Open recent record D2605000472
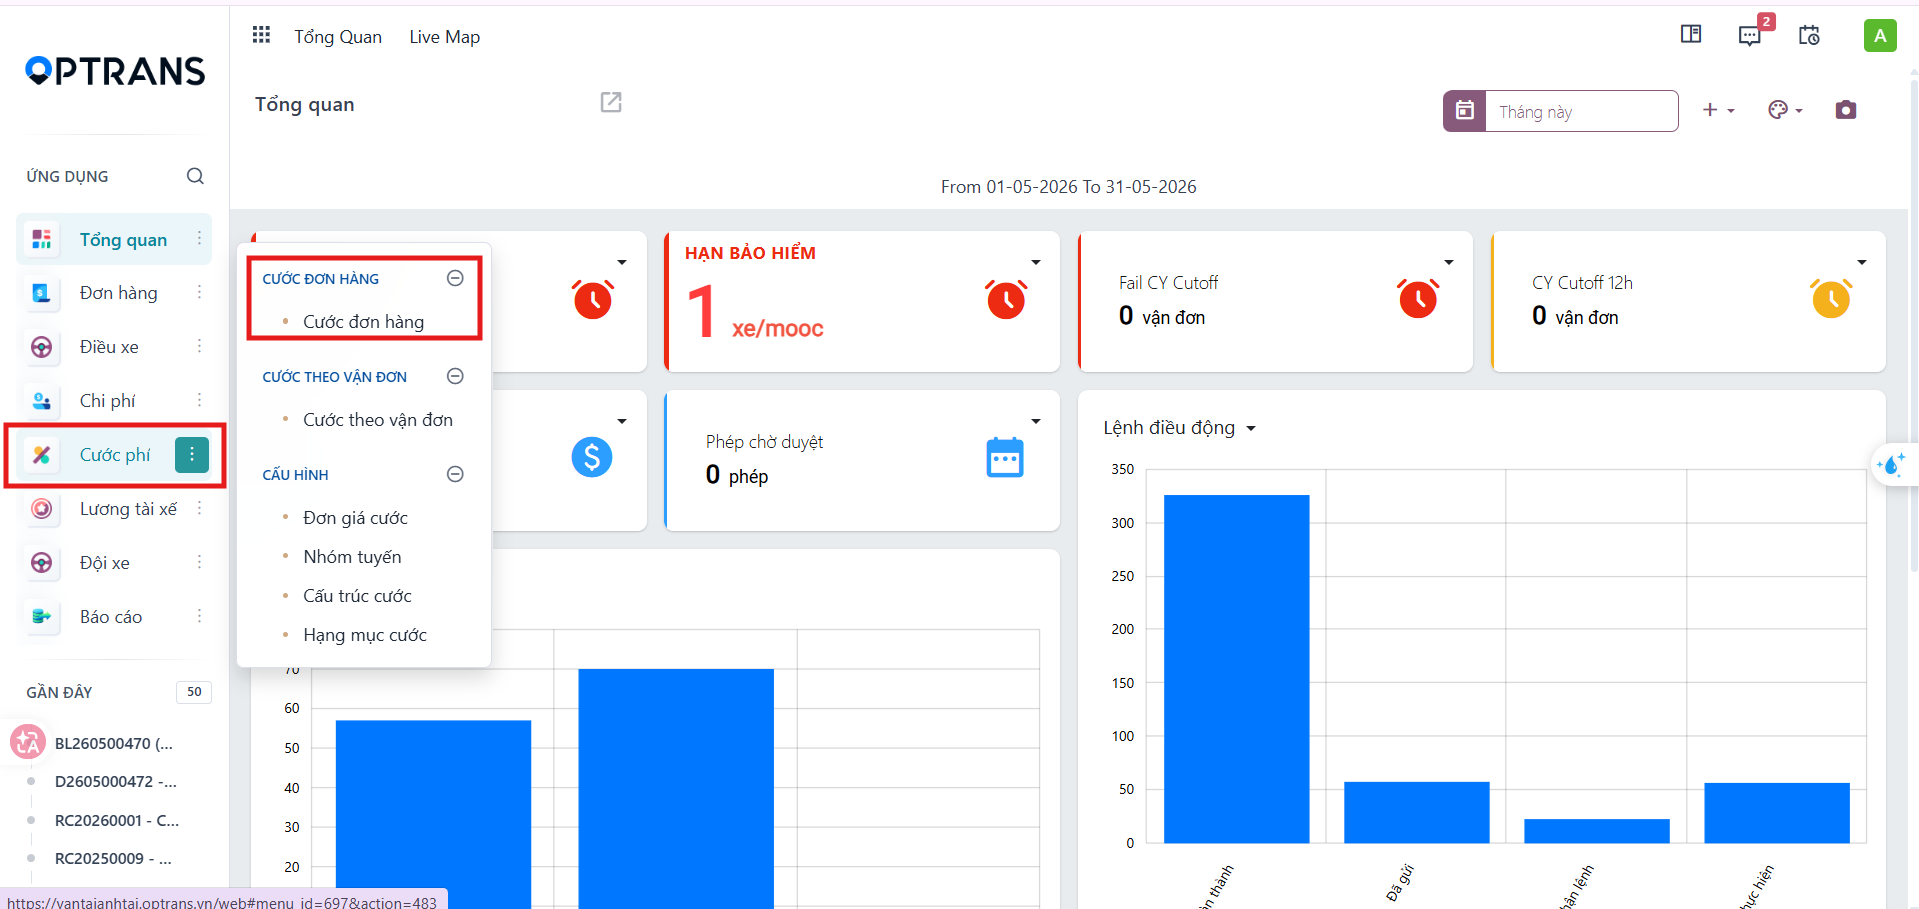 115,782
